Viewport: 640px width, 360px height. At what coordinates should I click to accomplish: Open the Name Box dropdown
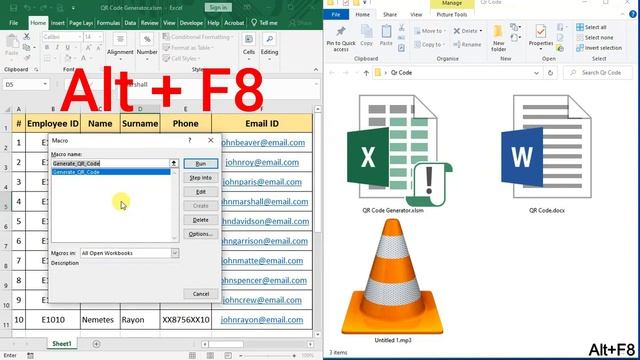(x=45, y=84)
